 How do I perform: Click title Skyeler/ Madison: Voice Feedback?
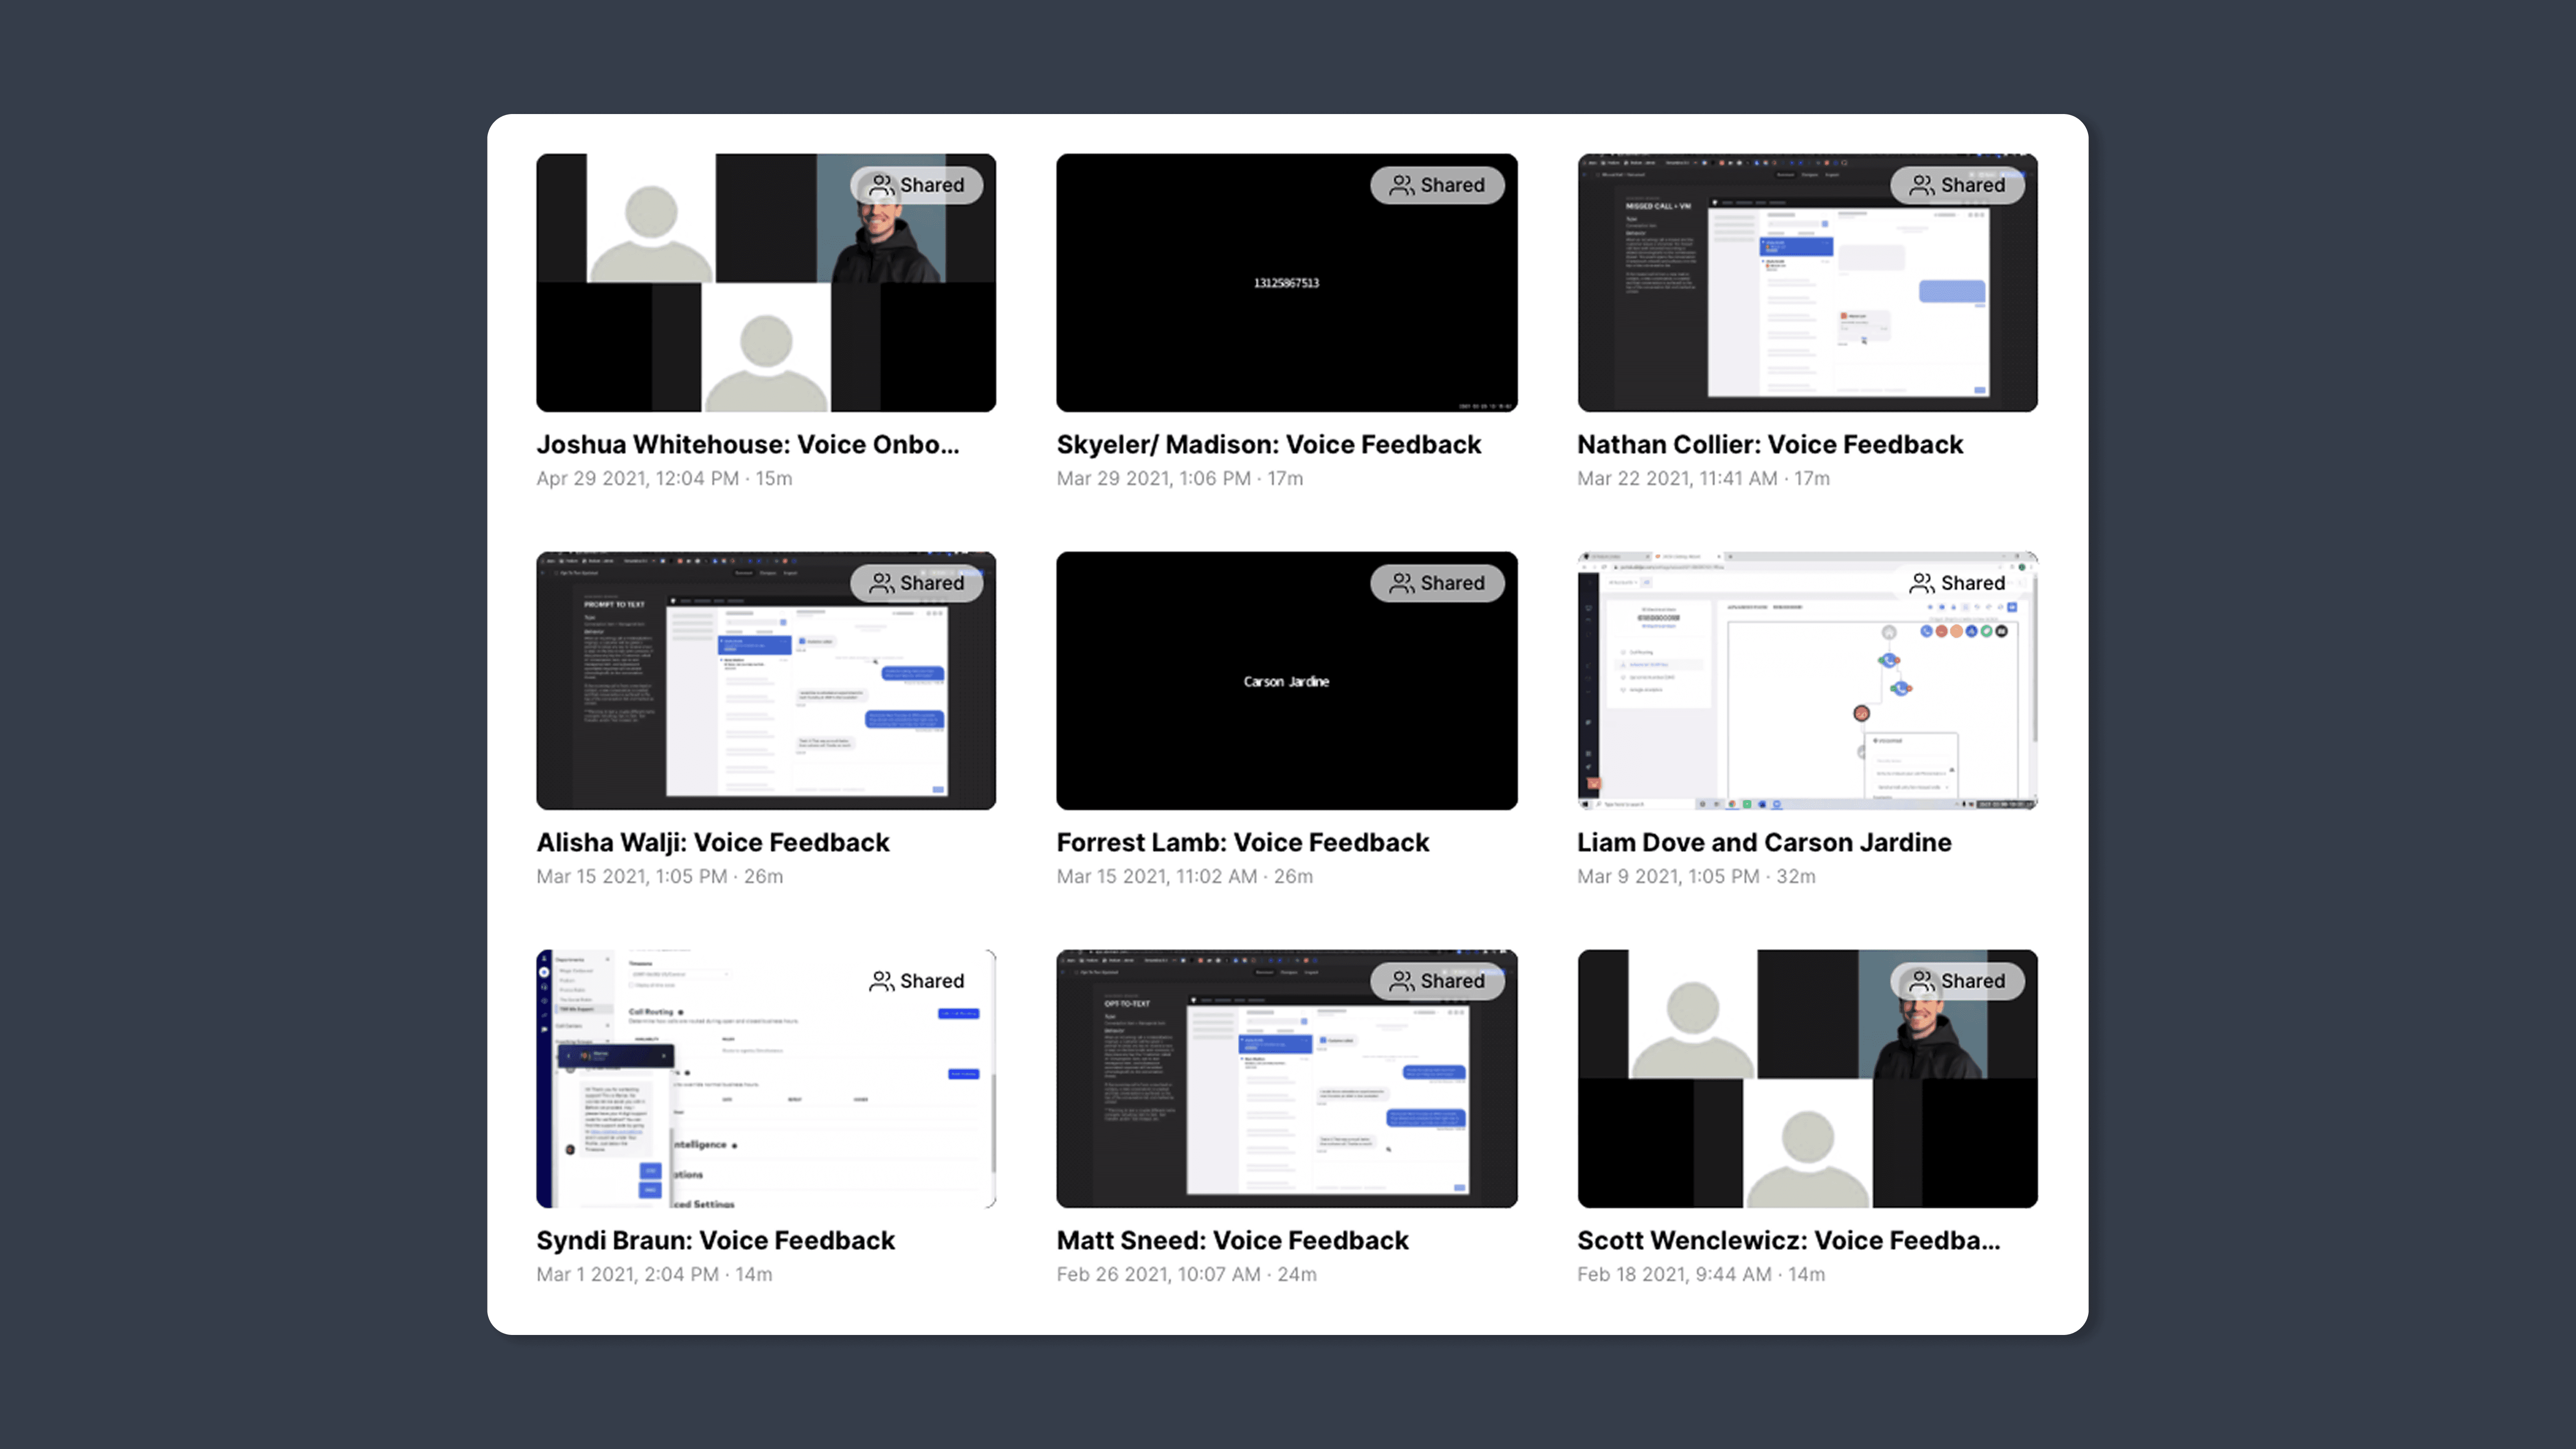[1268, 444]
